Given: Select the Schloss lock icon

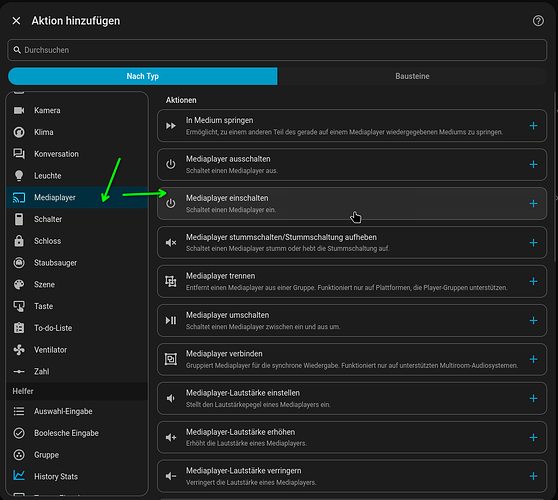Looking at the screenshot, I should tap(19, 241).
